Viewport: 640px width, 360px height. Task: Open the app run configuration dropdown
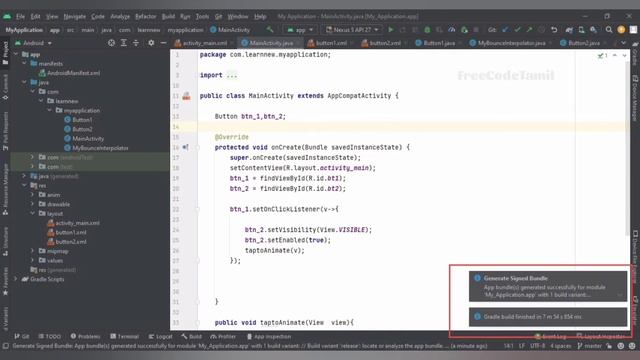[x=300, y=30]
